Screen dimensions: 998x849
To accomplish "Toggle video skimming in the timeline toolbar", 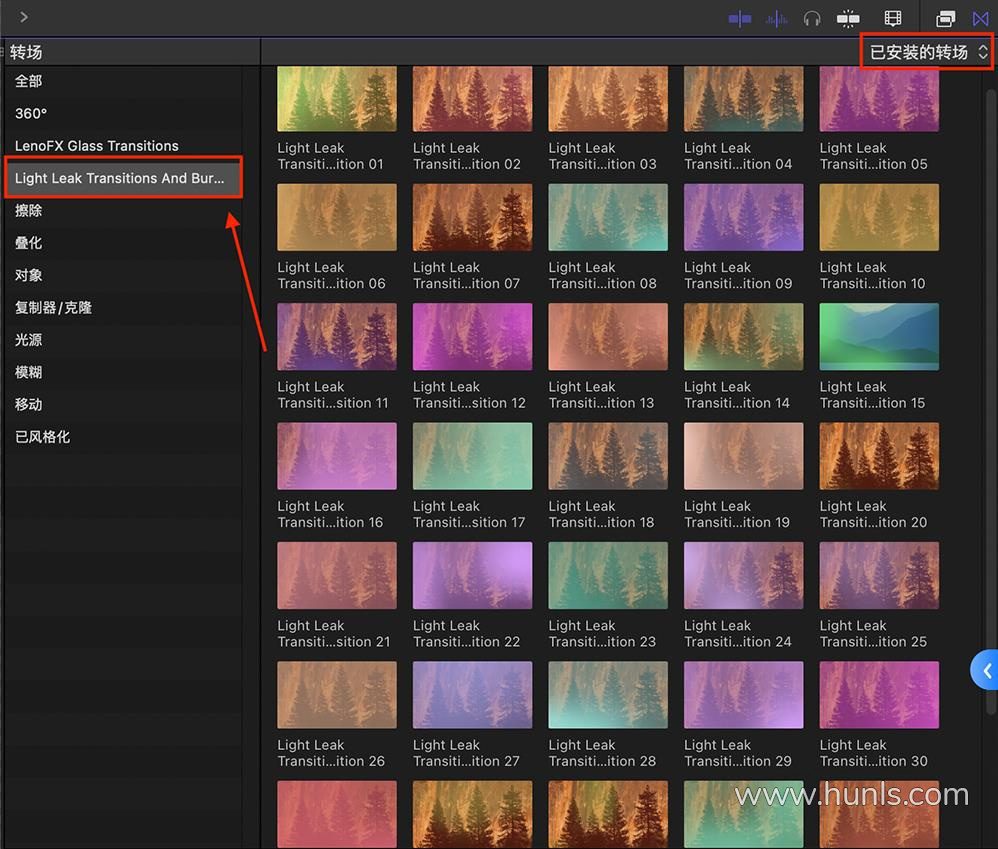I will 740,18.
